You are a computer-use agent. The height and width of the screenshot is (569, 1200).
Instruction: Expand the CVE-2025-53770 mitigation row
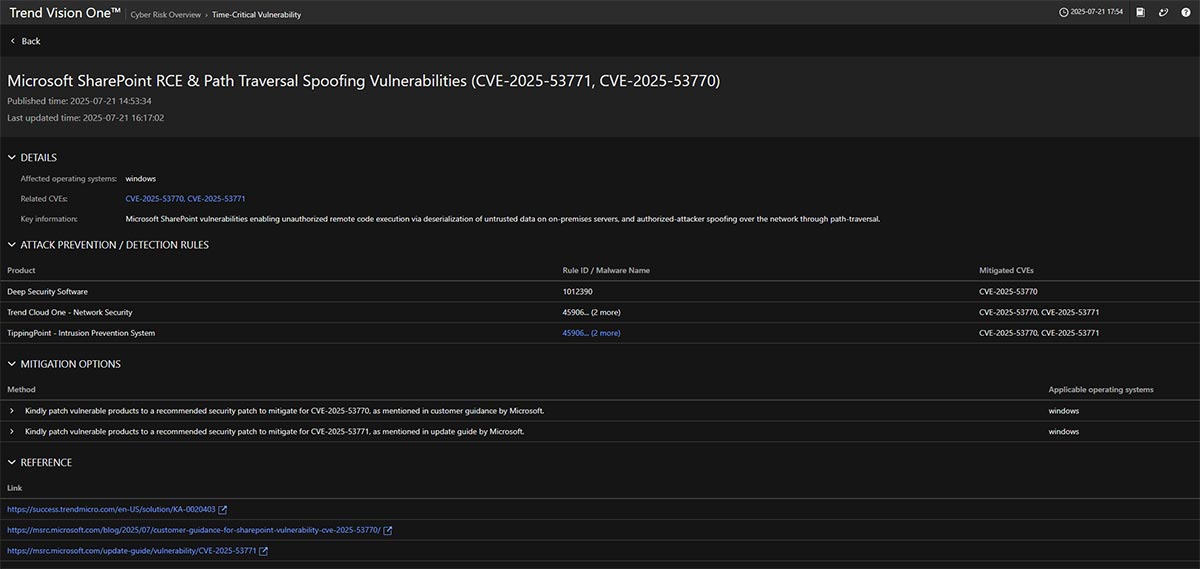[12, 411]
